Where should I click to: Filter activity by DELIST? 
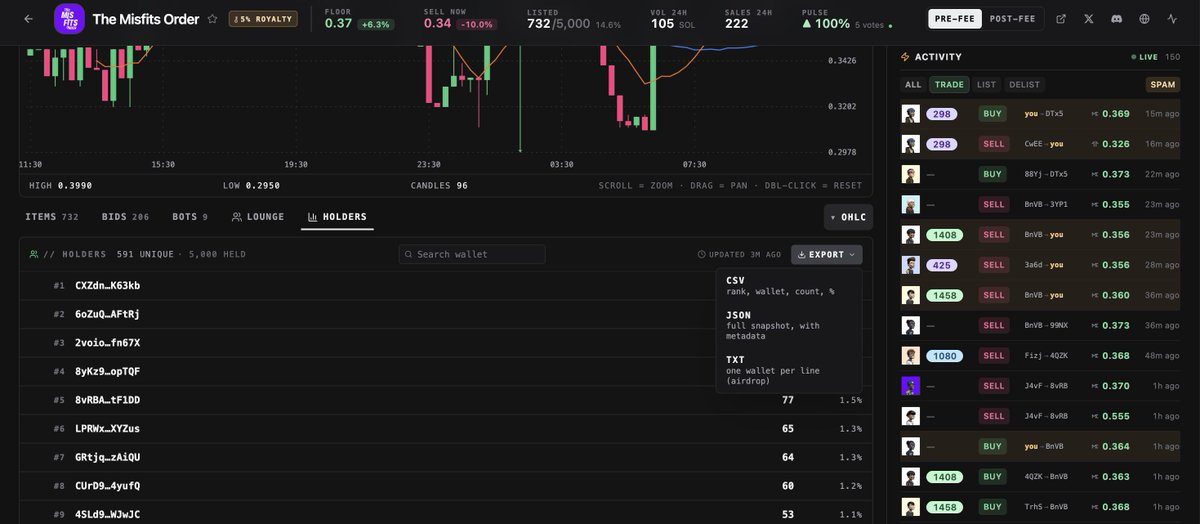pyautogui.click(x=1024, y=85)
